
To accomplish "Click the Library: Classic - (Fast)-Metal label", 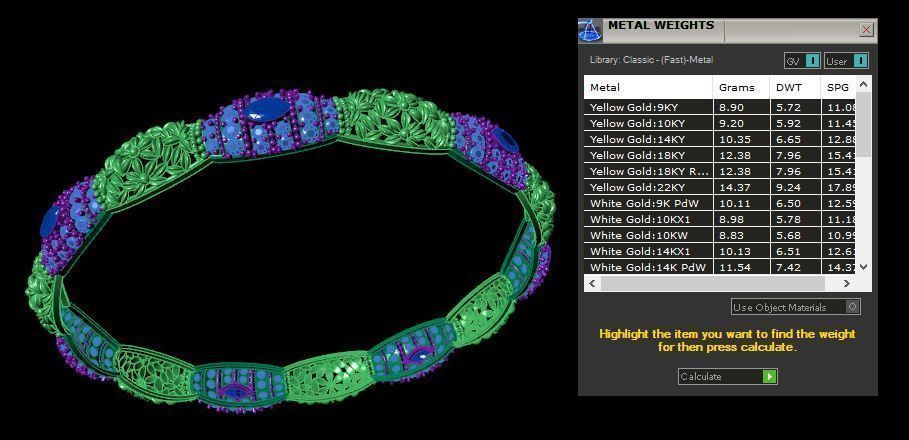I will click(x=651, y=60).
